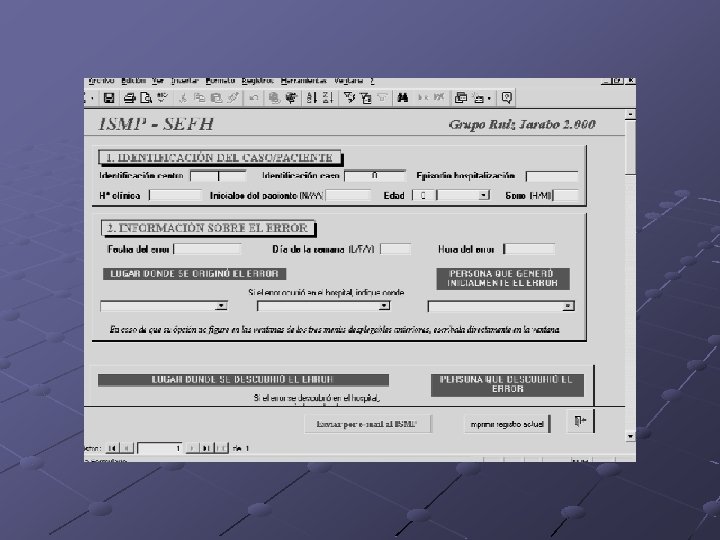Click the Apply Filter funnel icon
Image resolution: width=720 pixels, height=540 pixels.
382,98
